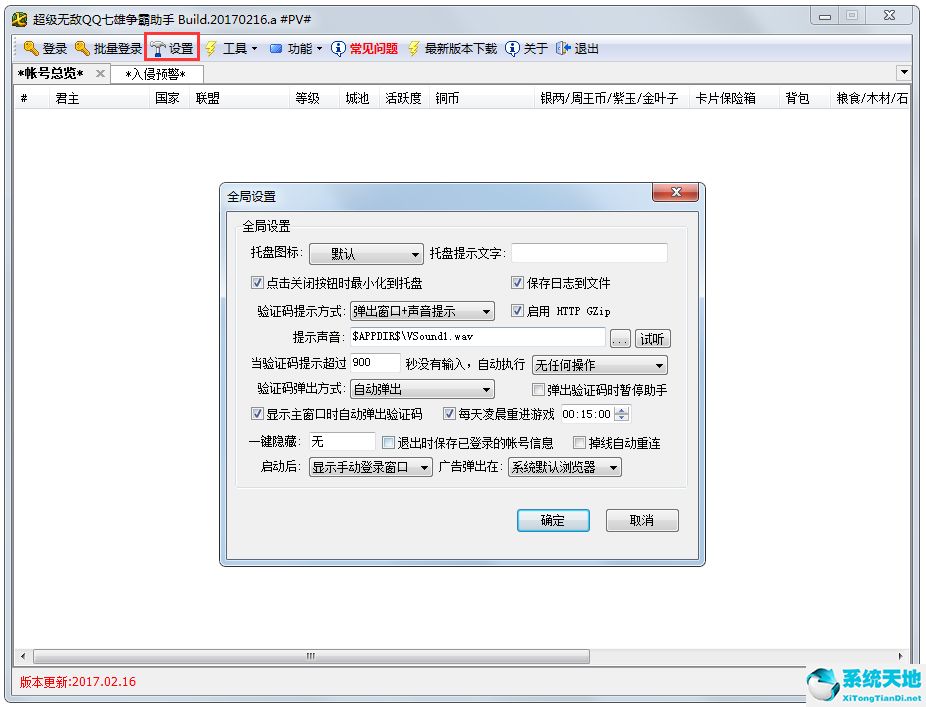
Task: Click the 批量登录 key icon
Action: pos(81,48)
